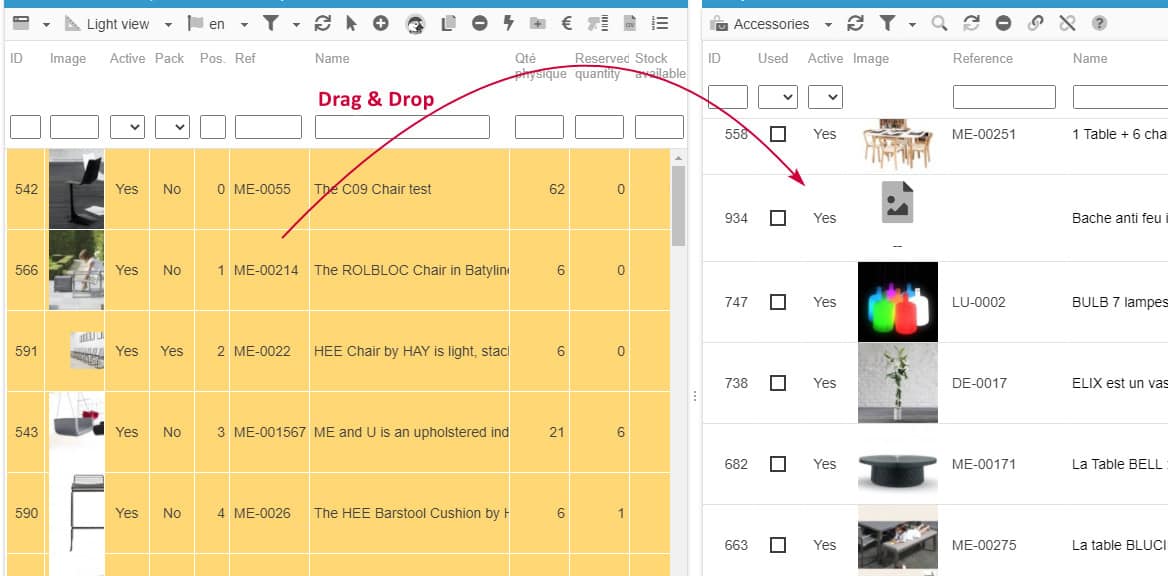
Task: Click the search magnifier in Accessories toolbar
Action: 938,23
